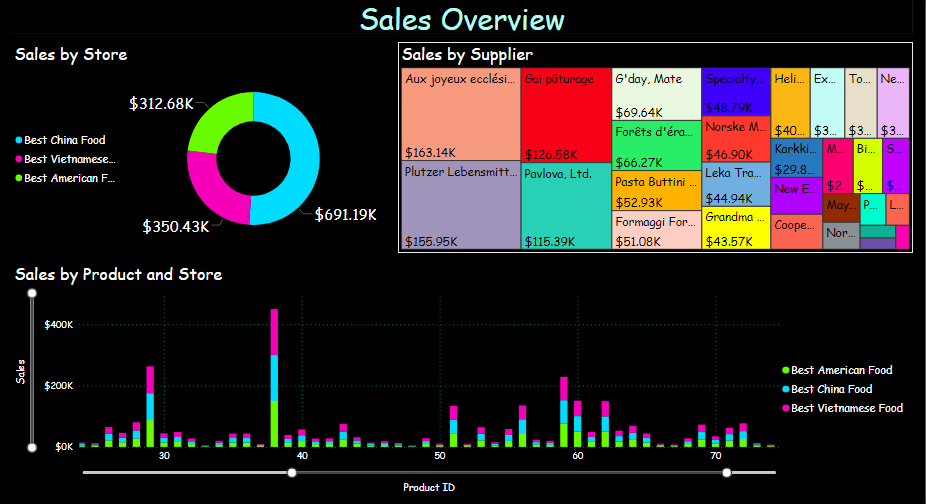The width and height of the screenshot is (926, 504).
Task: Click the Sales by Store heading
Action: pyautogui.click(x=71, y=54)
